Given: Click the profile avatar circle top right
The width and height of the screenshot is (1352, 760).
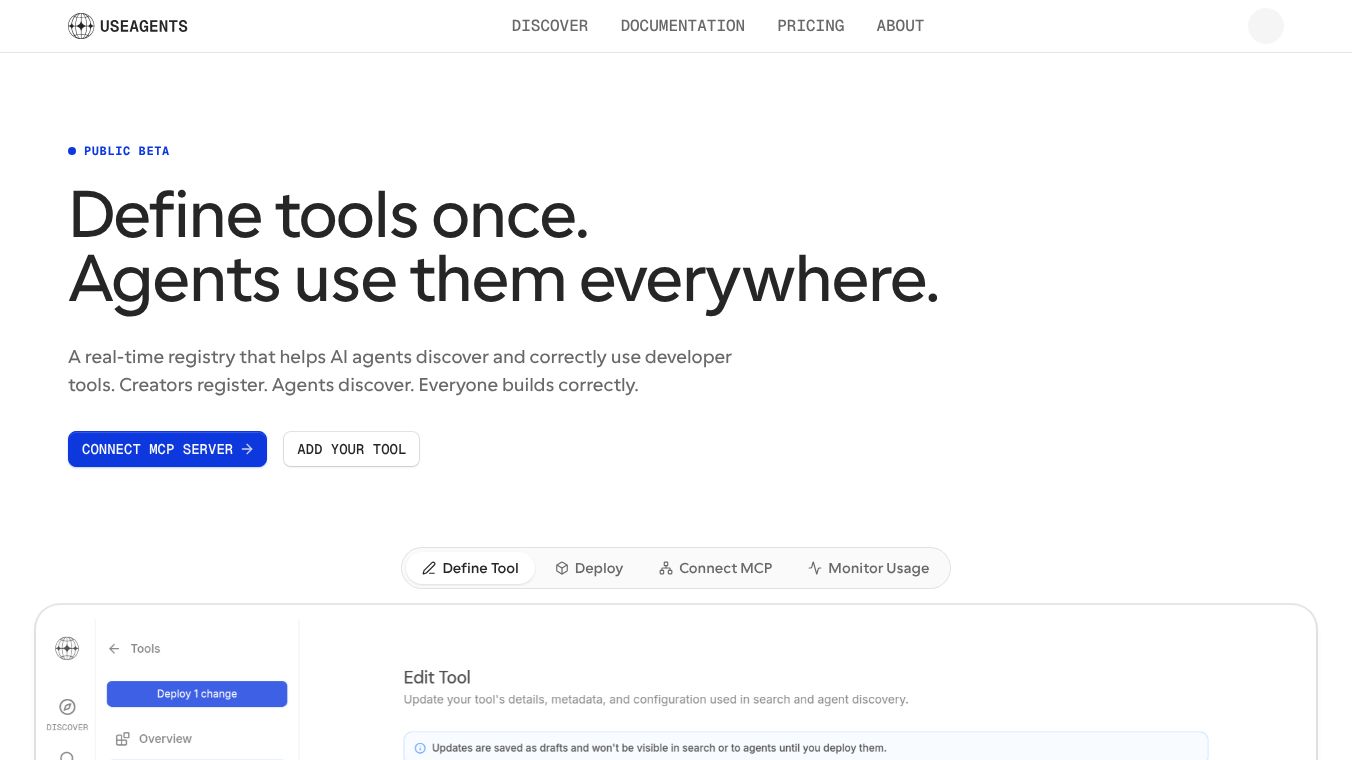Looking at the screenshot, I should point(1266,26).
